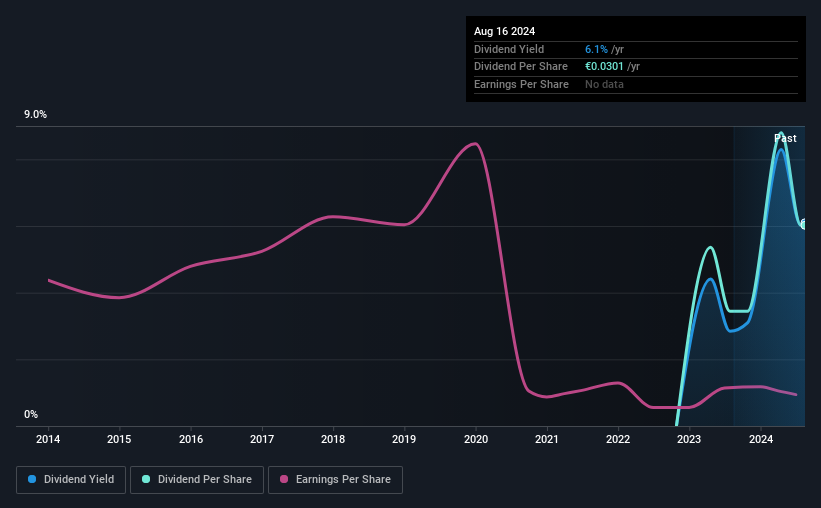Click the Past label on chart
Viewport: 821px width, 508px height.
[x=785, y=138]
